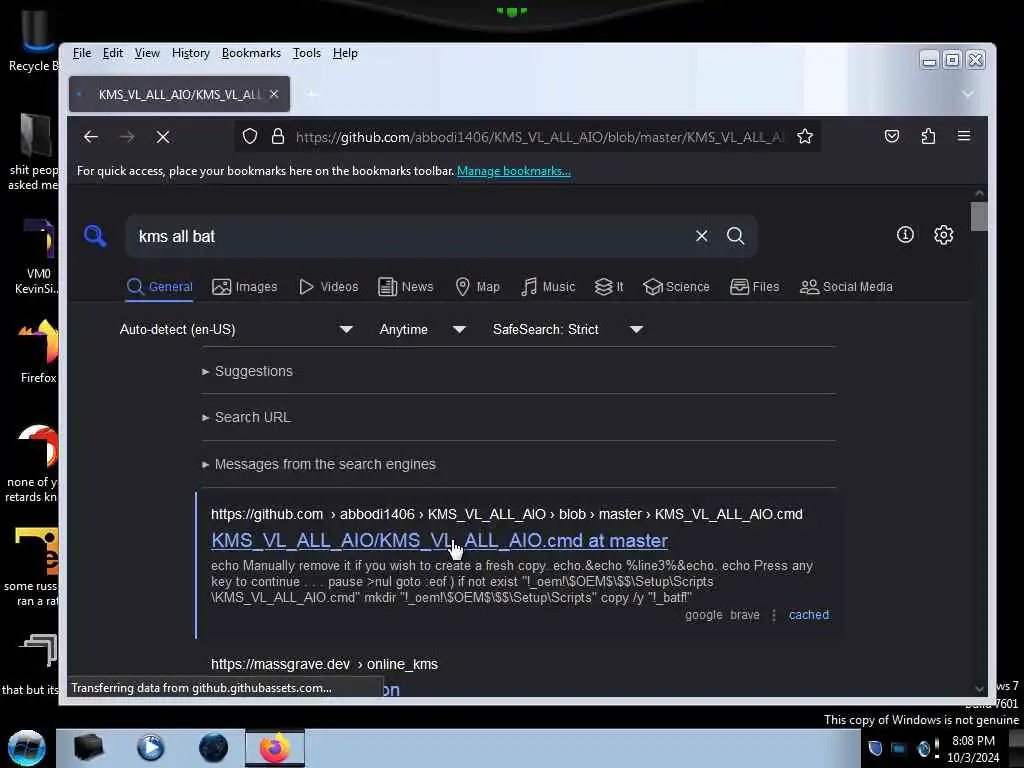Close the KMS_VL_ALL_AIO browser tab
Screen dimensions: 1024x768
pyautogui.click(x=274, y=94)
